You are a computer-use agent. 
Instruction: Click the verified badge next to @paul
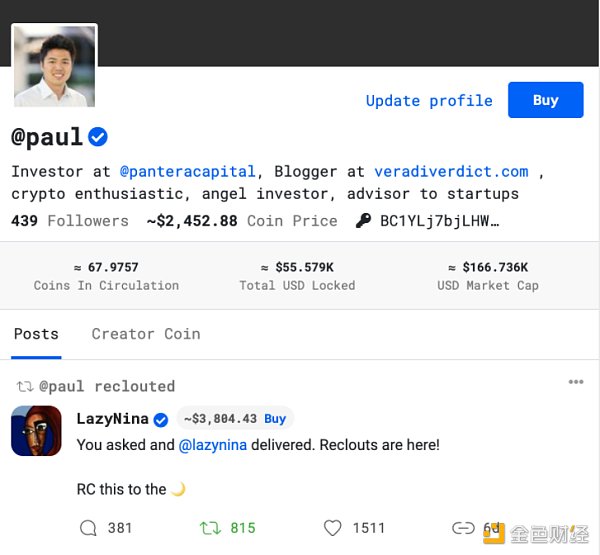pyautogui.click(x=98, y=137)
